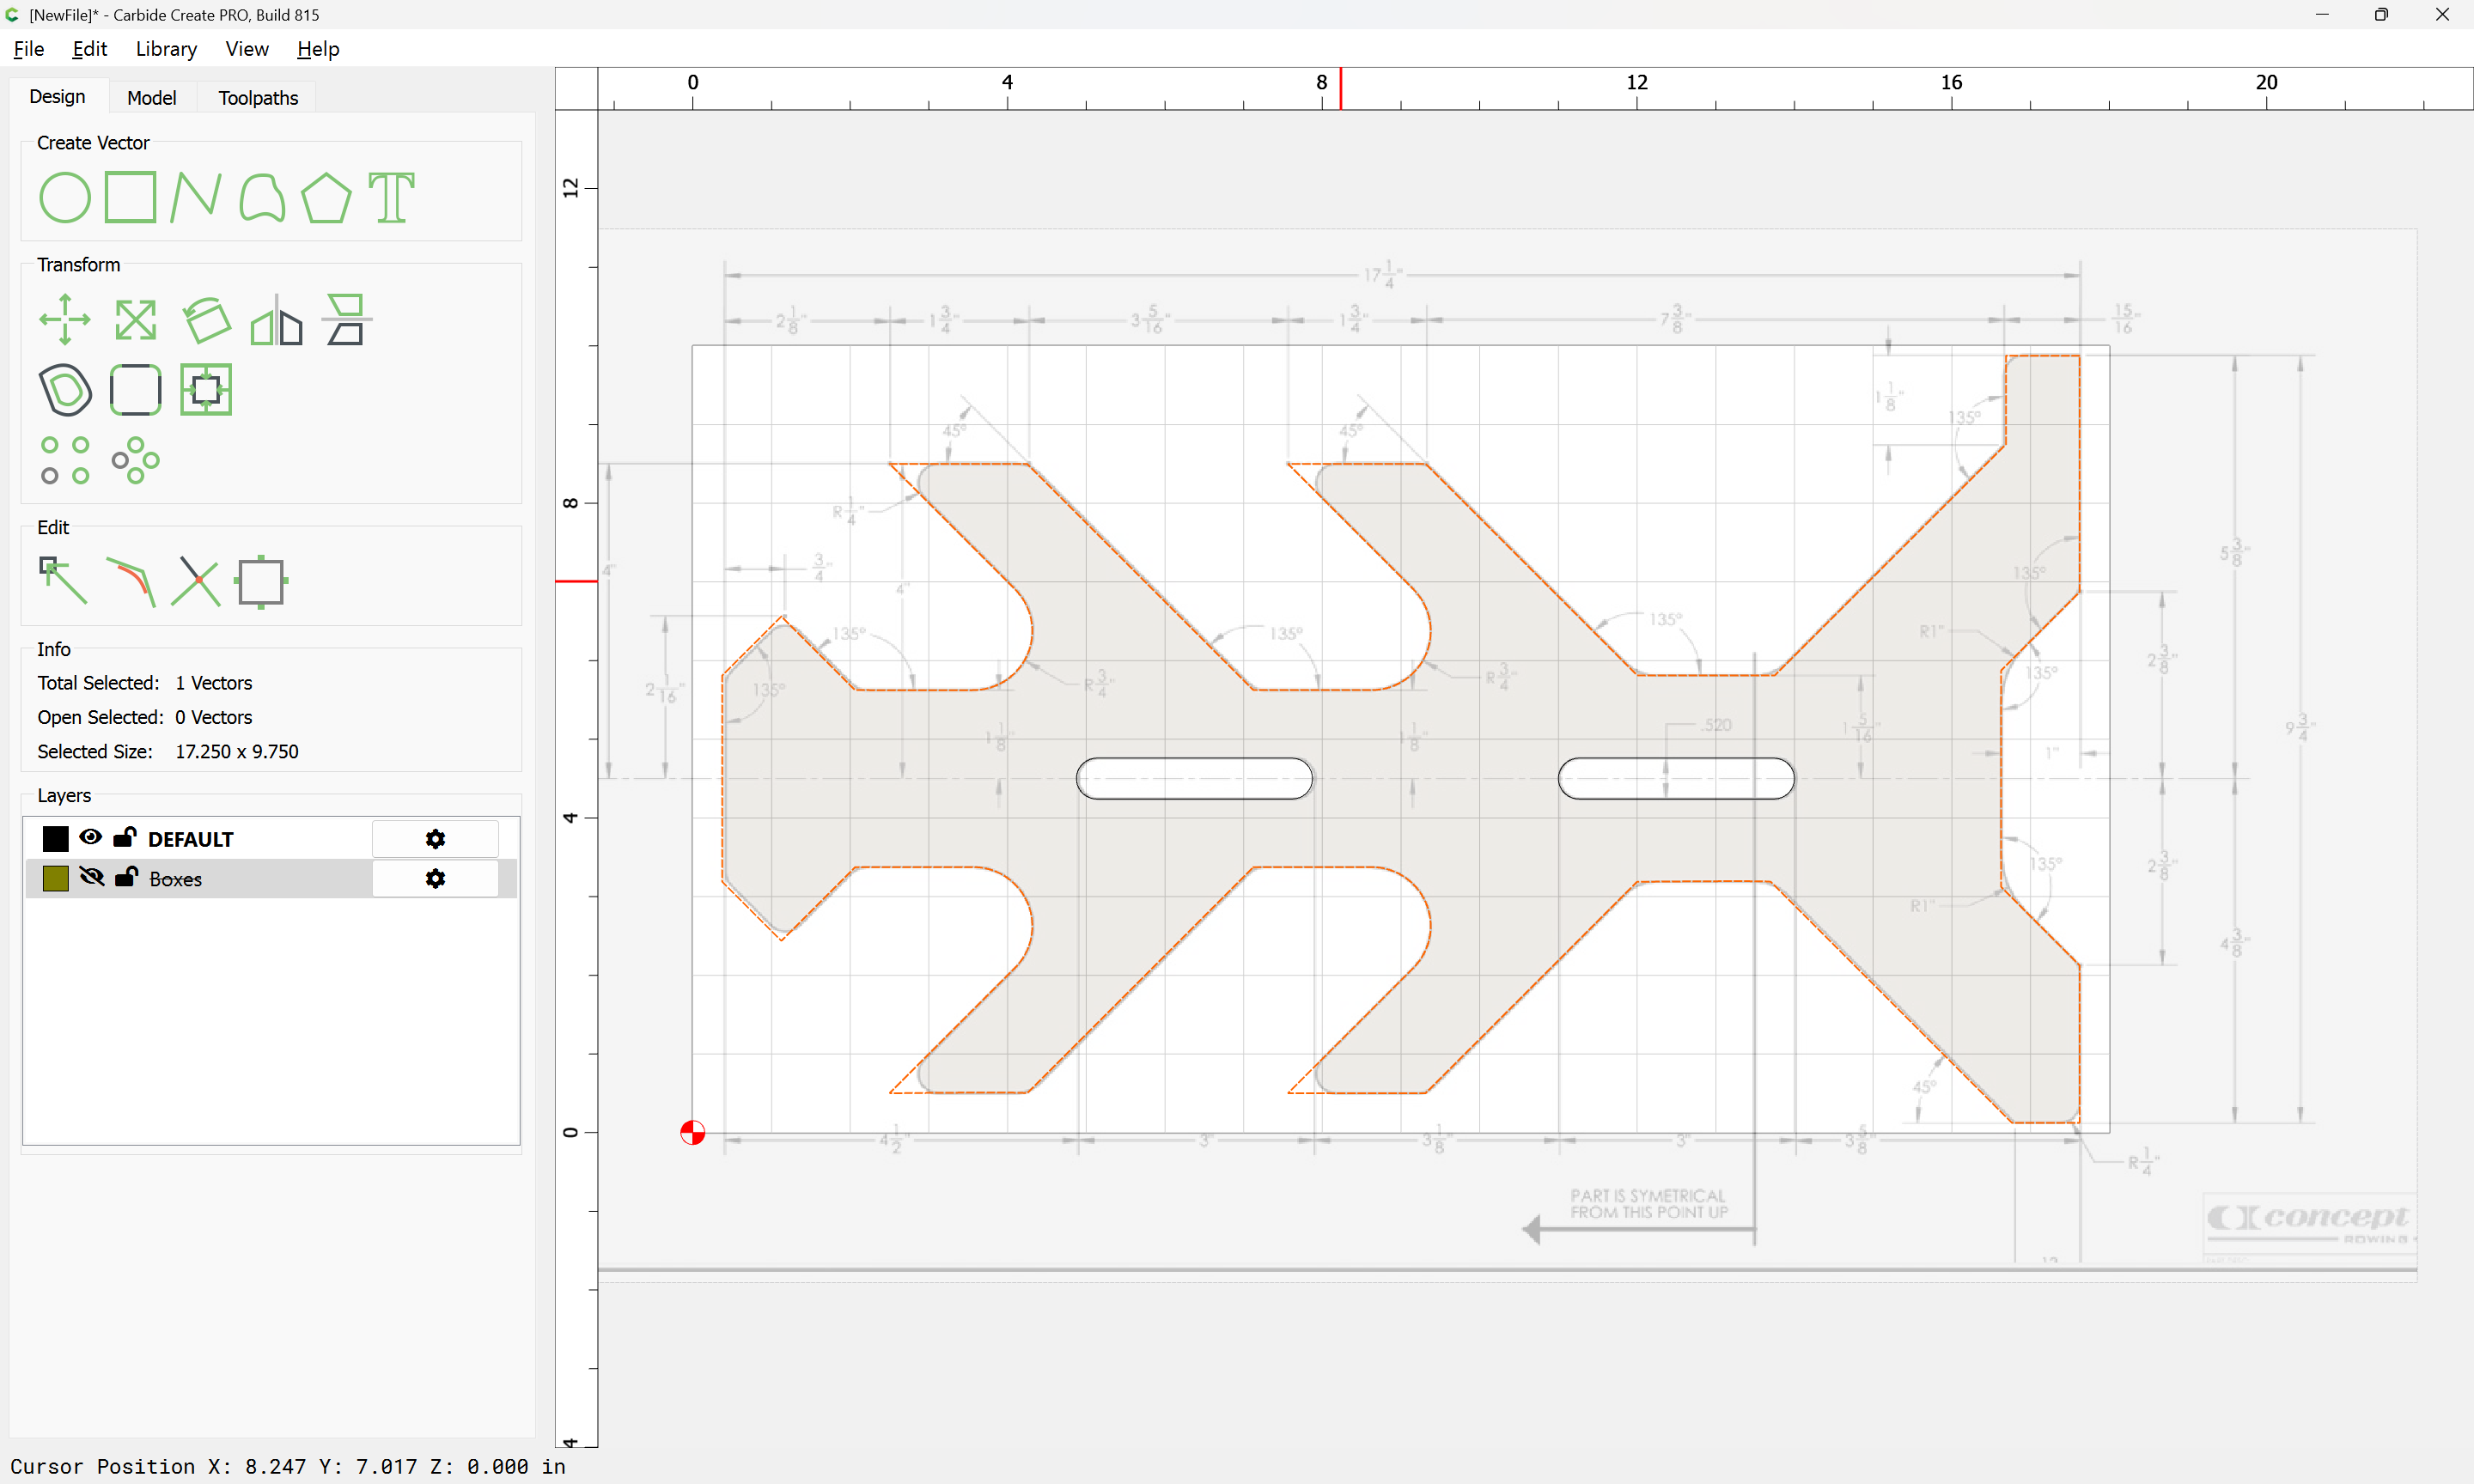
Task: Click the olive Boxes layer color swatch
Action: [x=56, y=879]
